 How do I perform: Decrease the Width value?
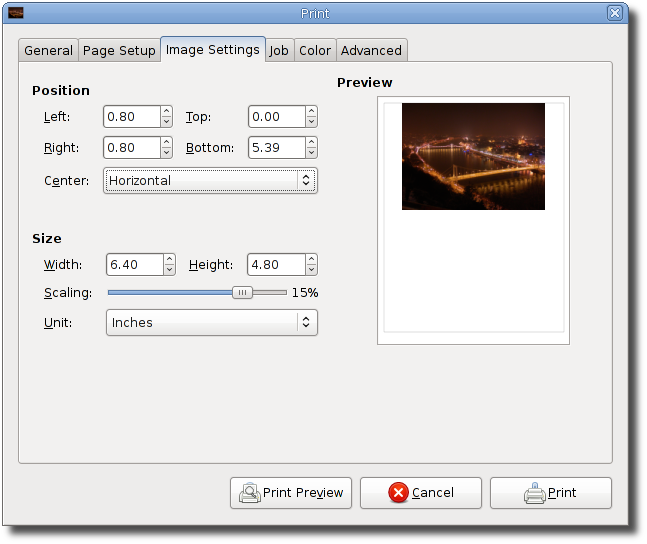coord(170,270)
